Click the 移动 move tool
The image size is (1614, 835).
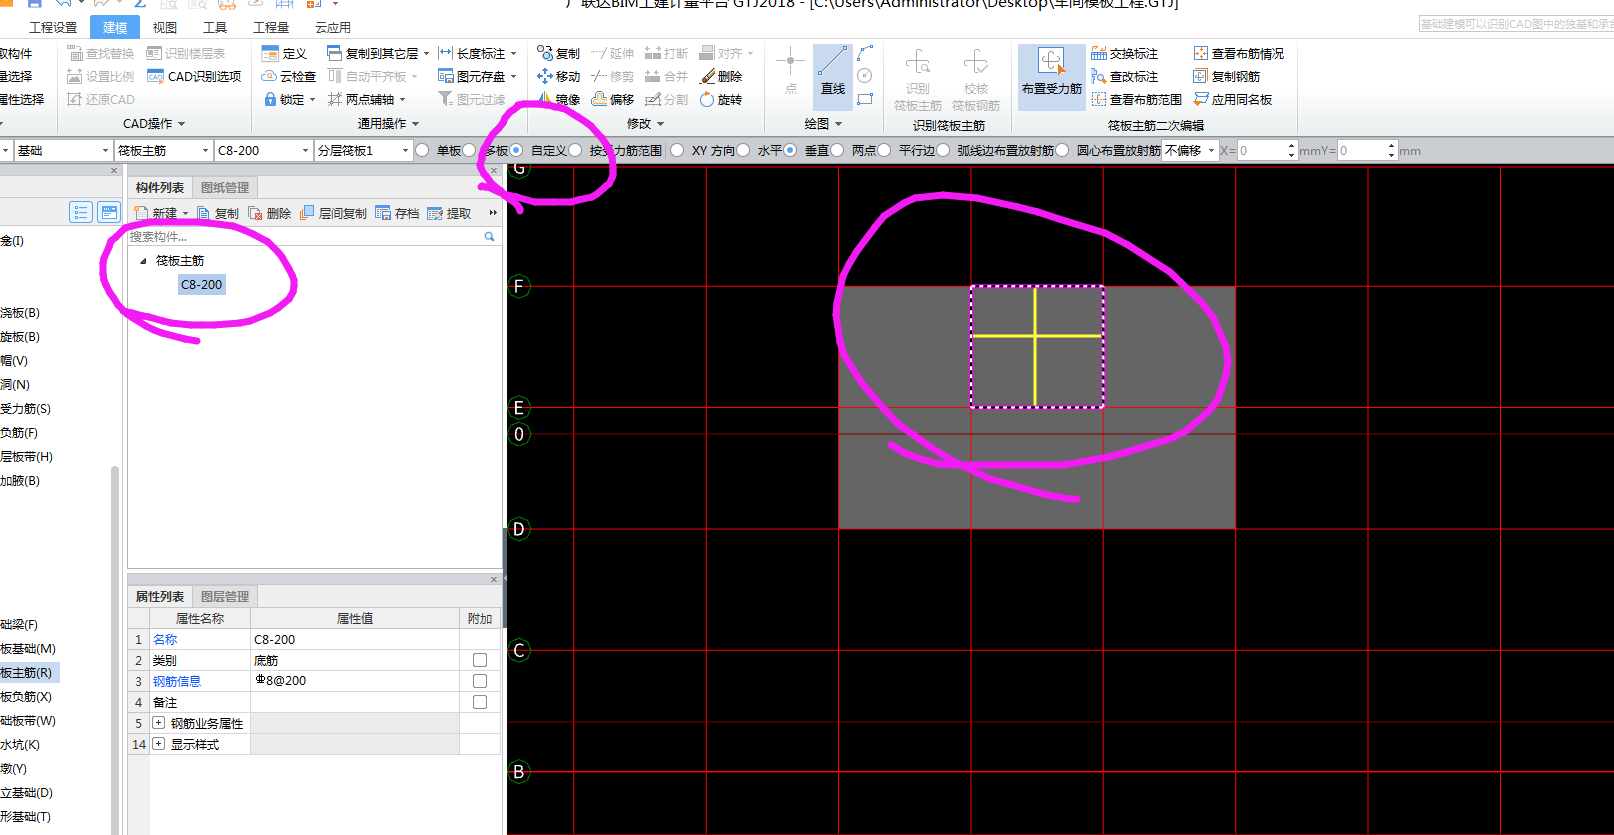(x=558, y=76)
